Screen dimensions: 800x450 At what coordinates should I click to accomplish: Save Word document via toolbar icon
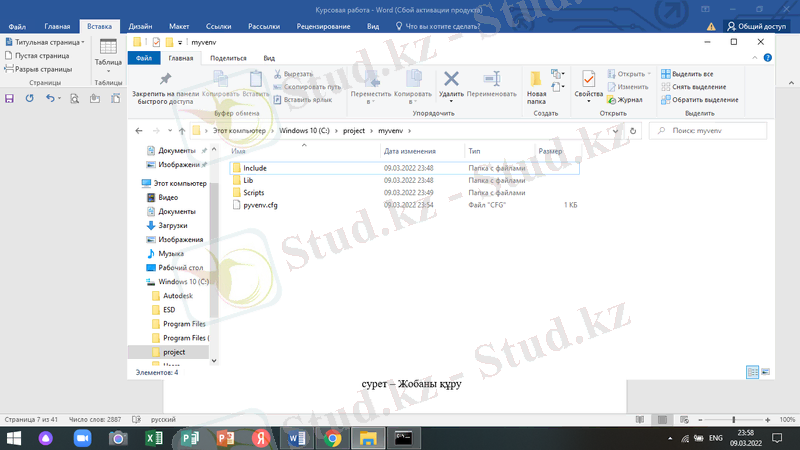(x=9, y=98)
